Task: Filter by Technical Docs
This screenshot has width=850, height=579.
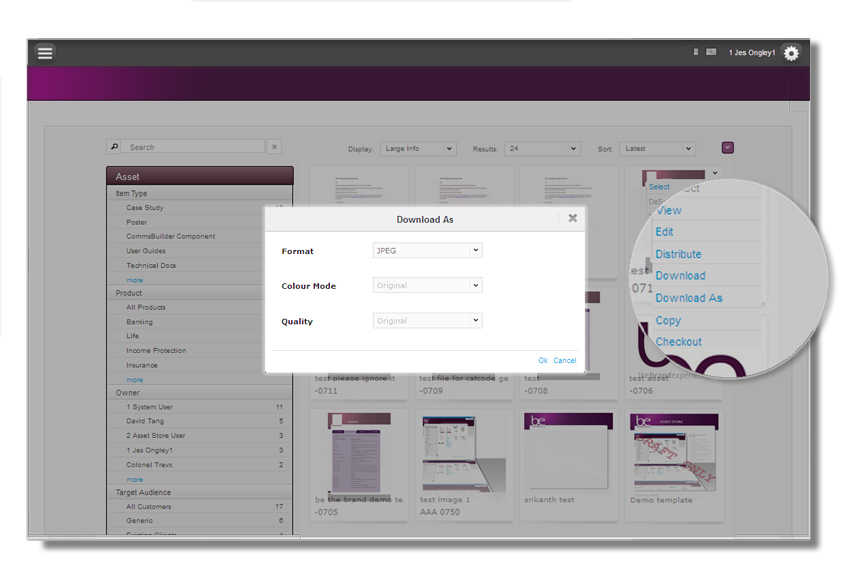Action: tap(151, 266)
